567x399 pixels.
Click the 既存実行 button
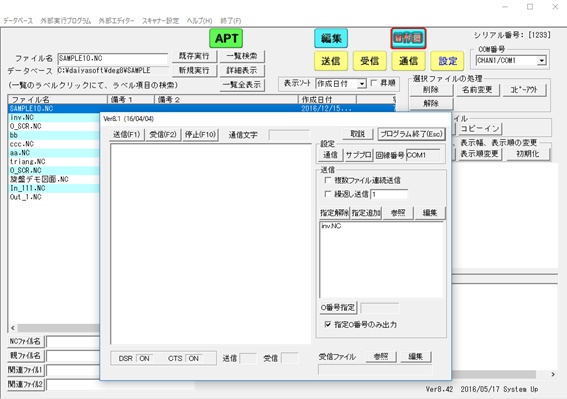tap(194, 56)
